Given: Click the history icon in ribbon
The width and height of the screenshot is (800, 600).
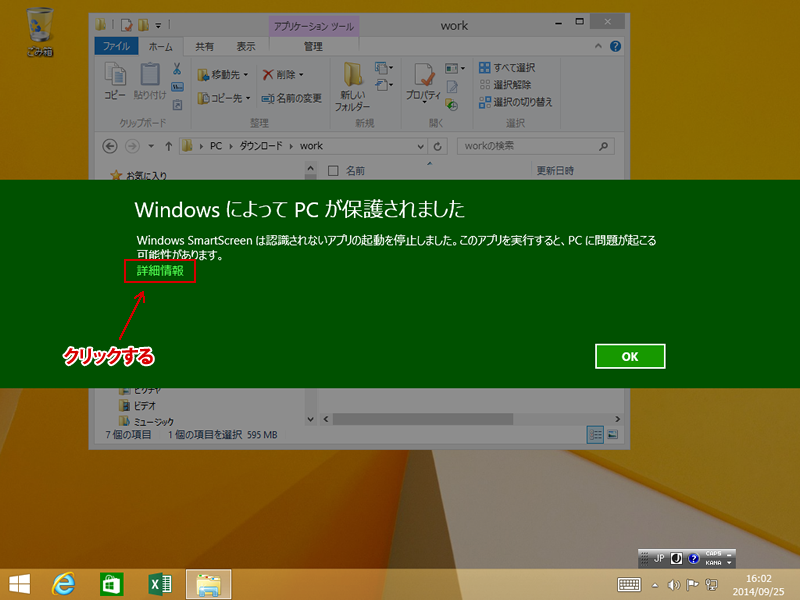Looking at the screenshot, I should point(452,105).
